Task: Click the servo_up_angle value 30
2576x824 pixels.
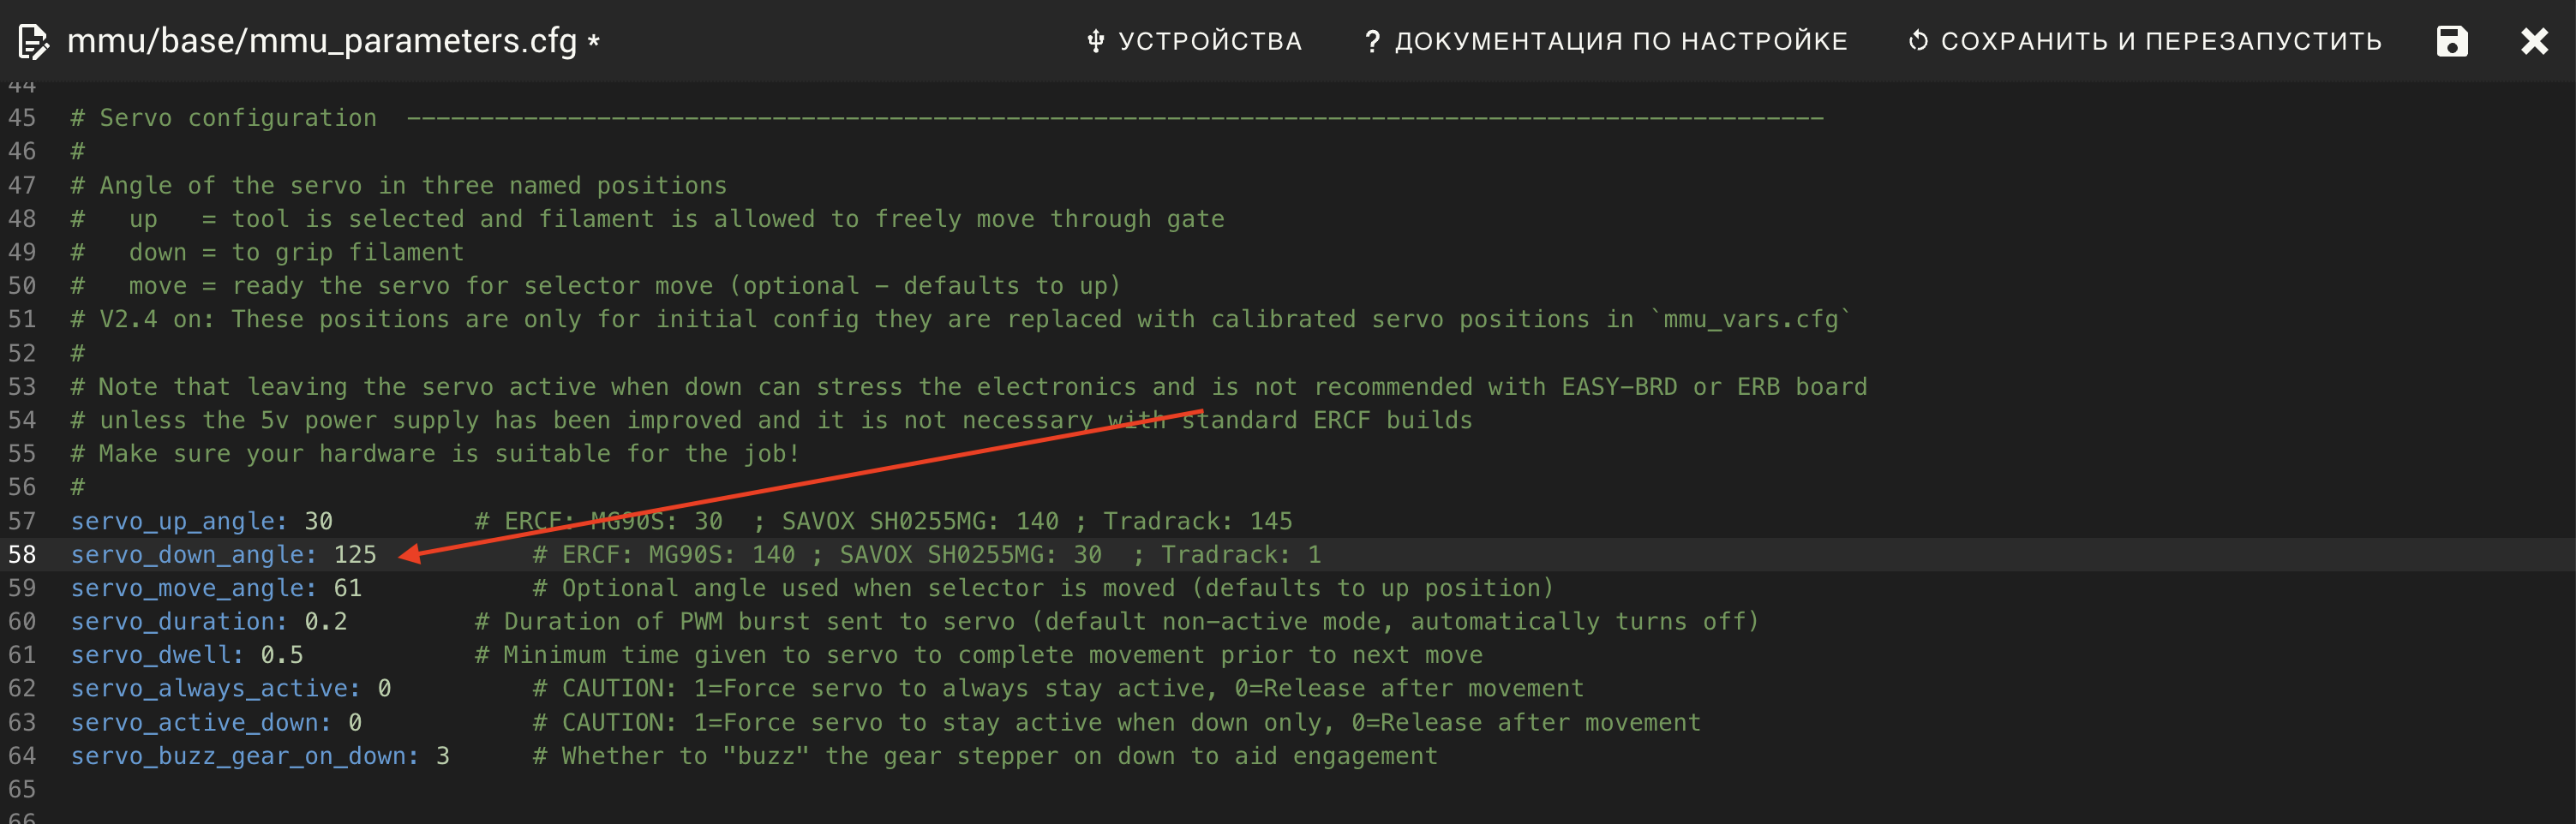Action: click(x=318, y=521)
